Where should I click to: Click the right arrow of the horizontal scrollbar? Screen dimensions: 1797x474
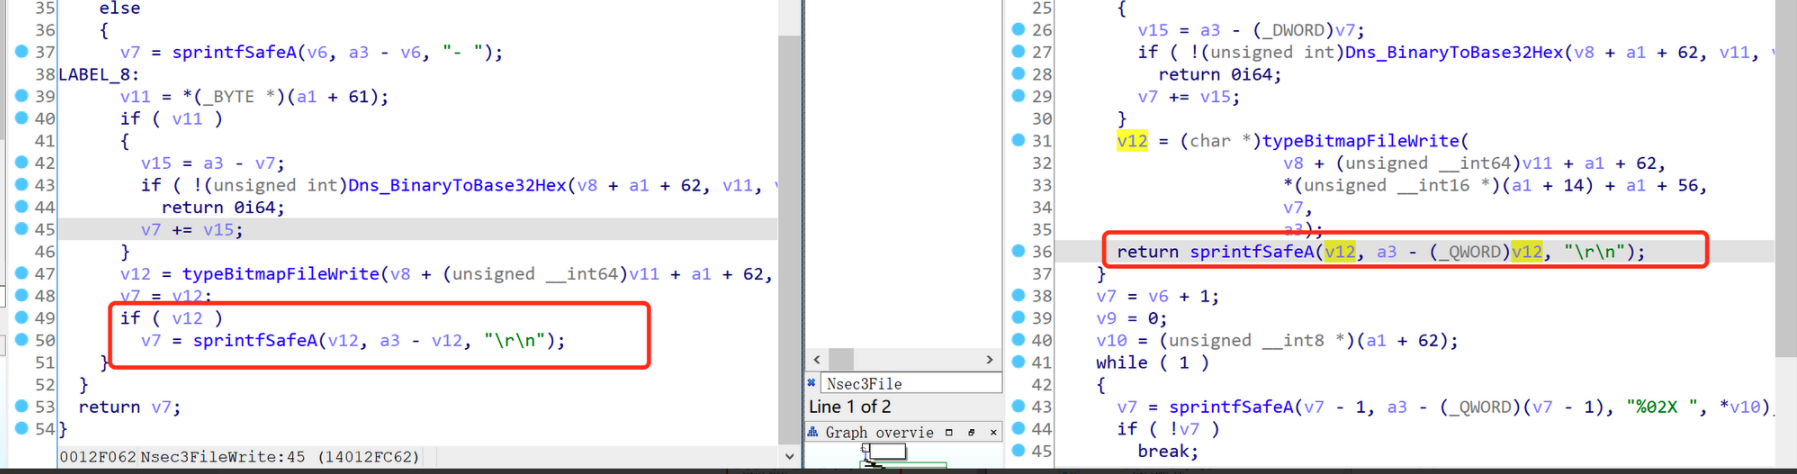click(x=990, y=359)
